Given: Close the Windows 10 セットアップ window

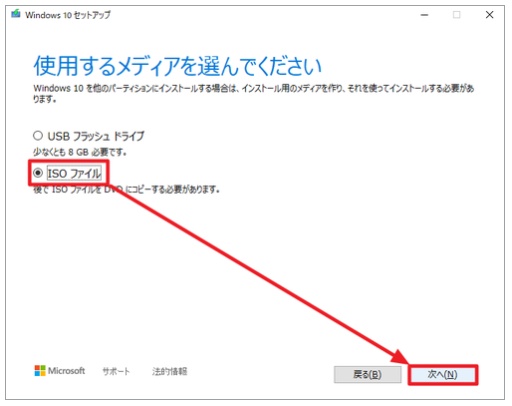Looking at the screenshot, I should tap(489, 15).
